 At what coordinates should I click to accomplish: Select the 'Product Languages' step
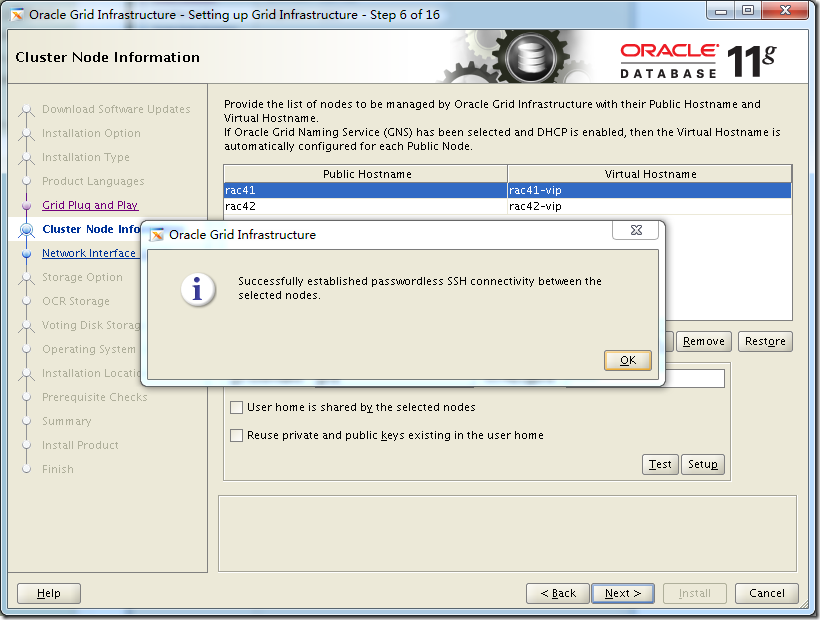click(x=93, y=181)
